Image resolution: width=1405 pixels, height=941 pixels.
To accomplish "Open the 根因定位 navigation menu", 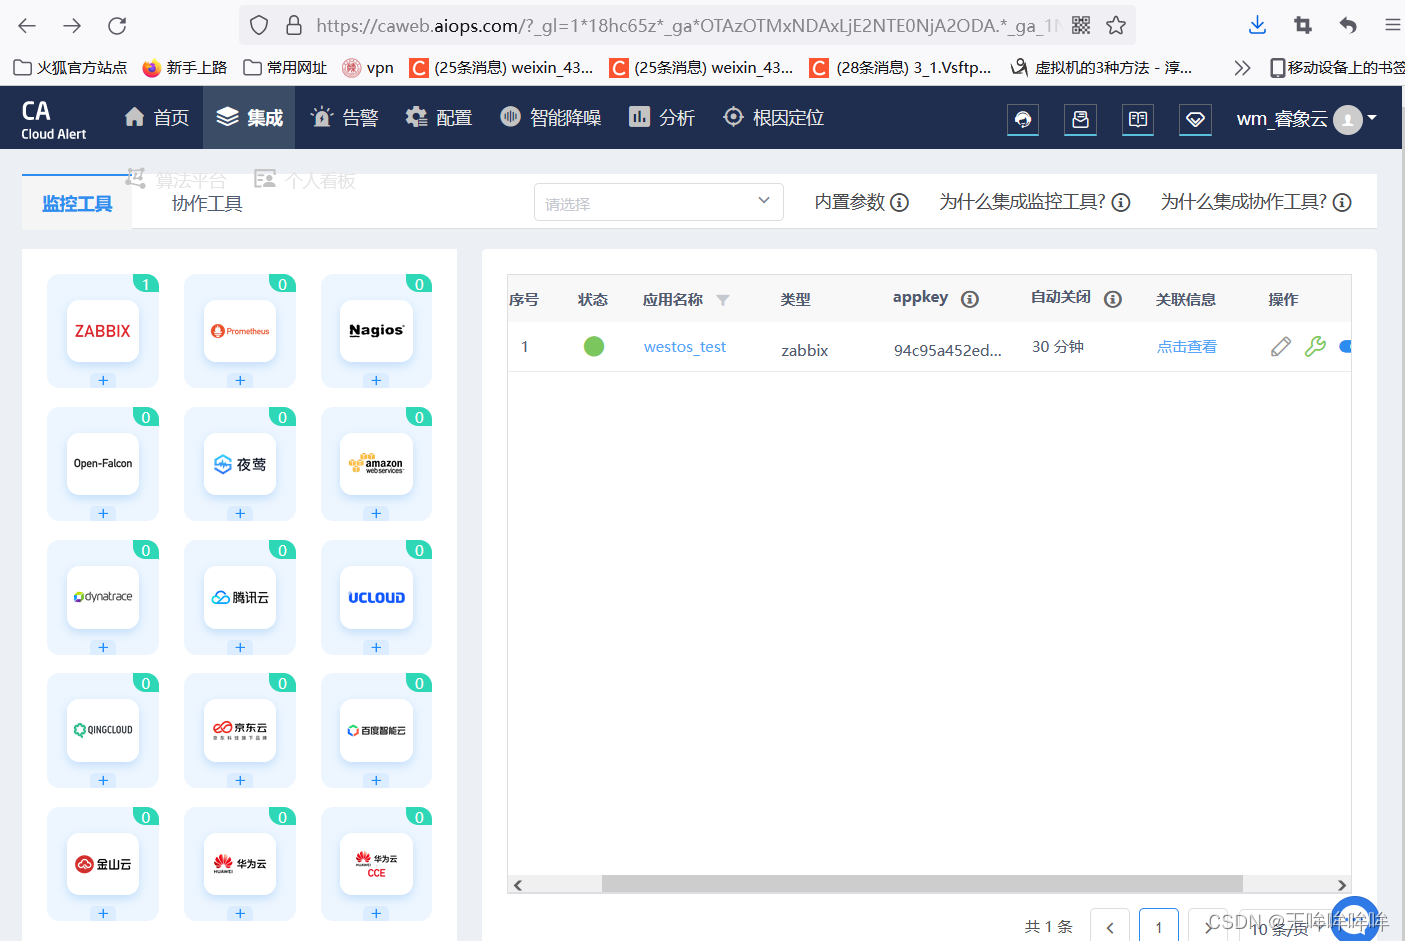I will (x=774, y=118).
